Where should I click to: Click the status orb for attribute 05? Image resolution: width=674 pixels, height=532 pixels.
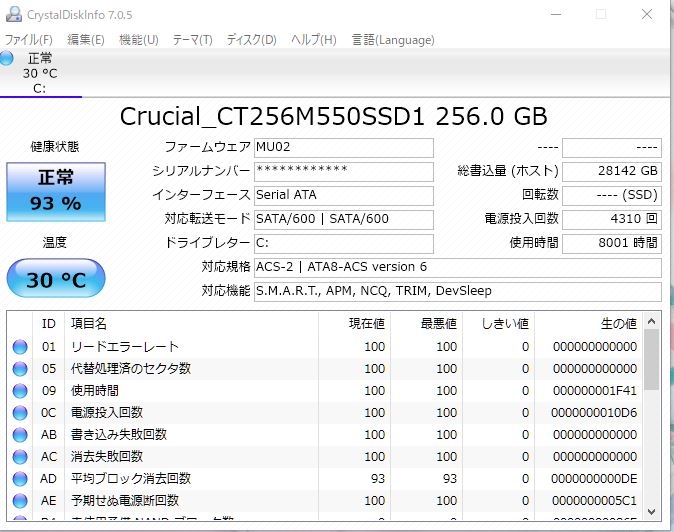pyautogui.click(x=20, y=369)
